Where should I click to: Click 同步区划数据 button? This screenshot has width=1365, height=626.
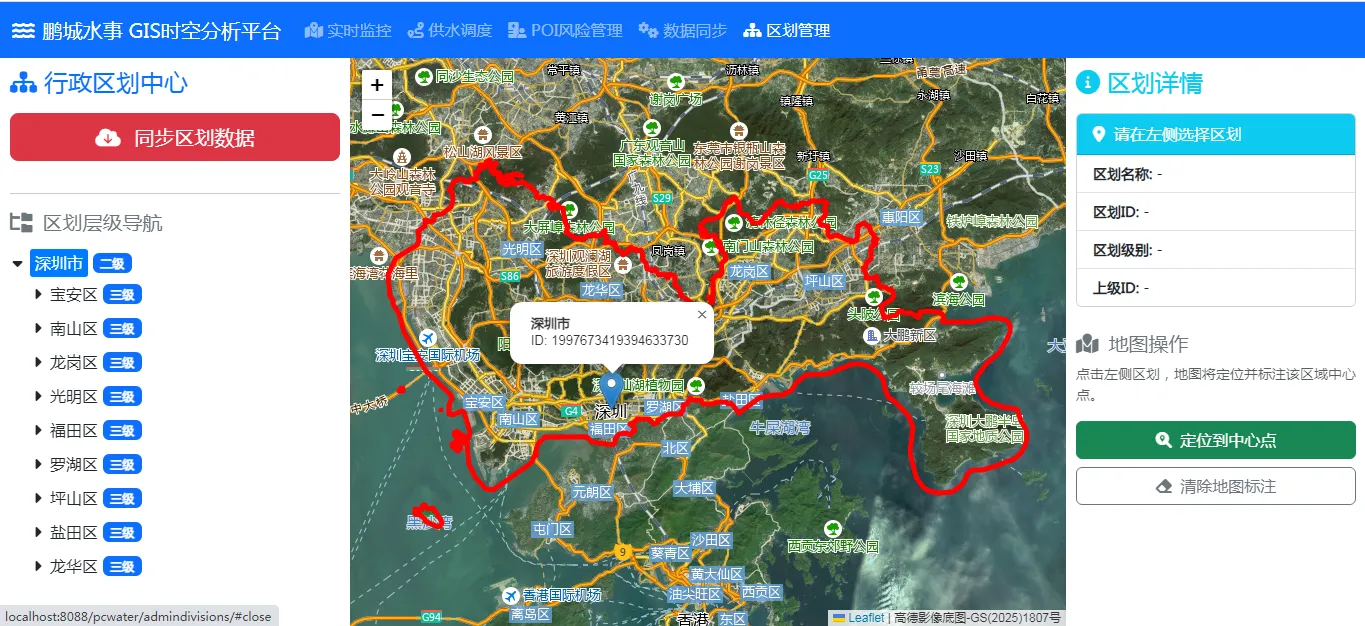click(175, 137)
